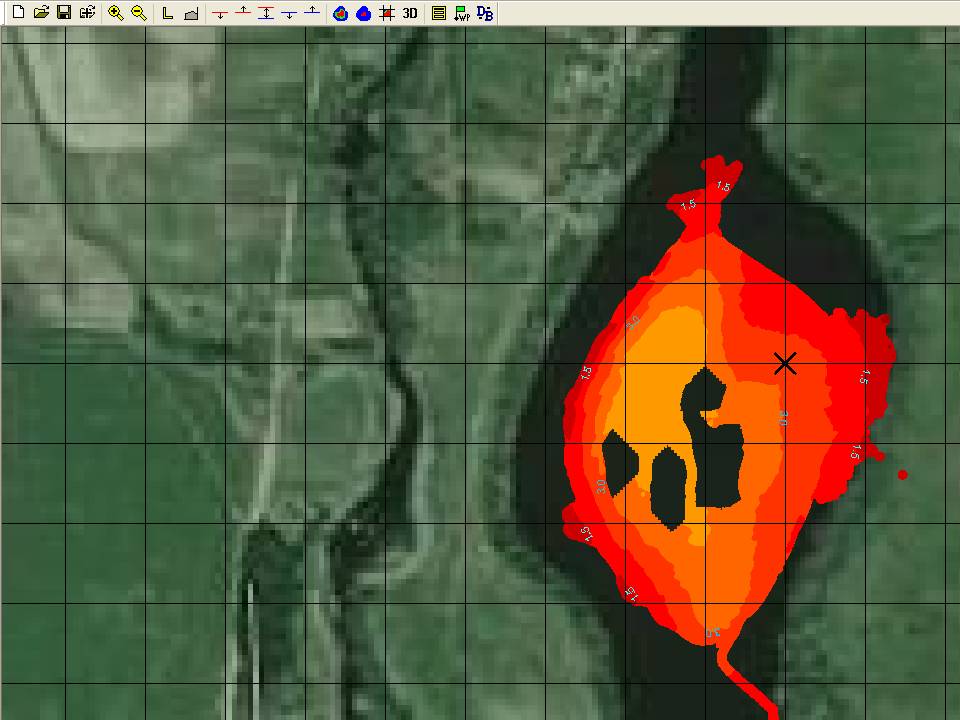Zoom in with the plus magnifier
Image resolution: width=960 pixels, height=720 pixels.
tap(116, 13)
